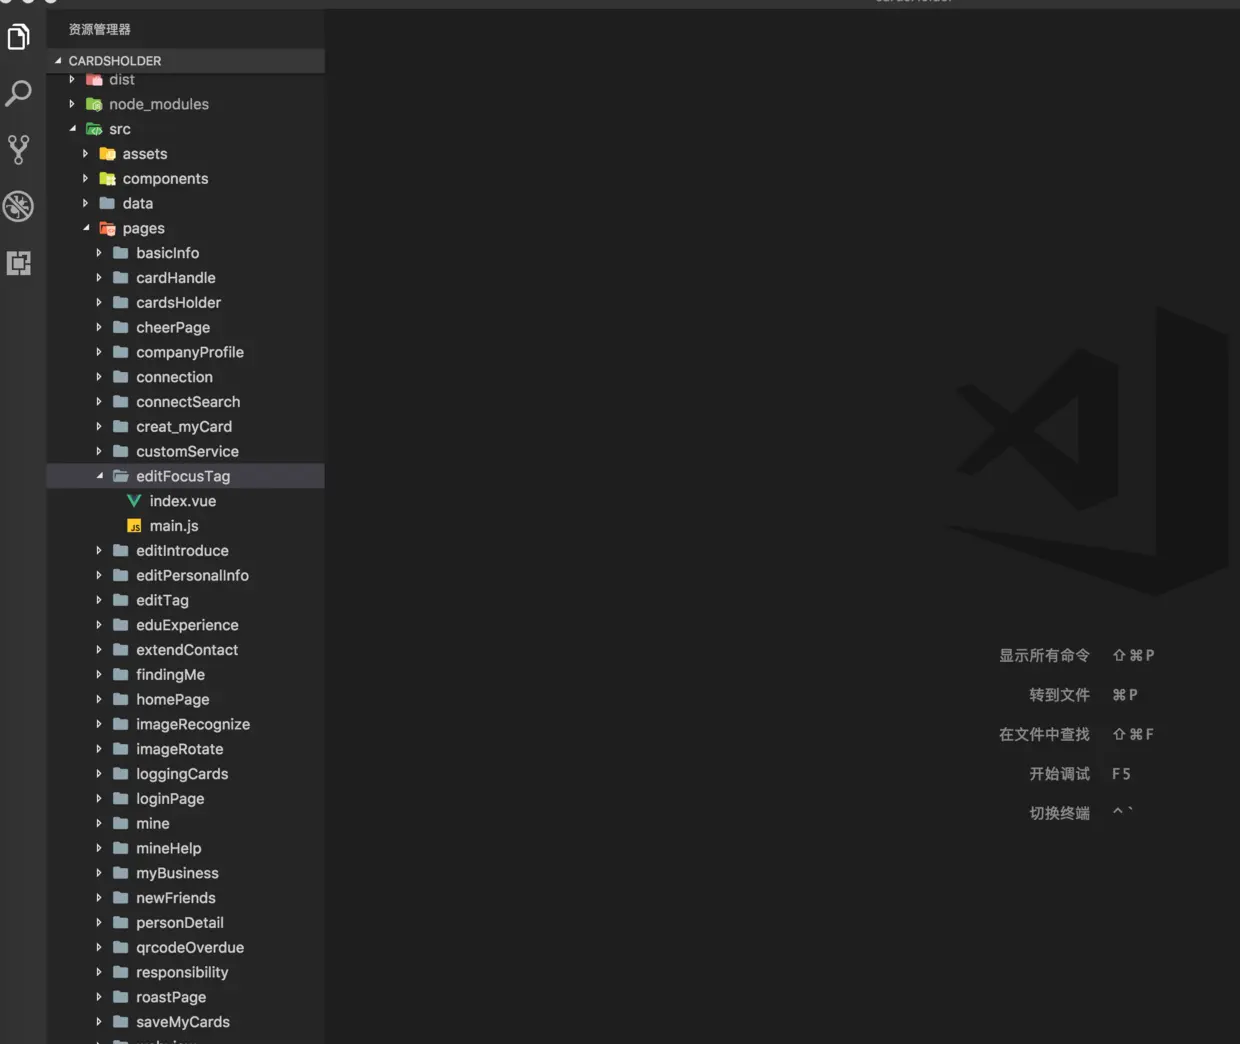The image size is (1240, 1044).
Task: Select the editPersonalInfo folder
Action: click(186, 575)
